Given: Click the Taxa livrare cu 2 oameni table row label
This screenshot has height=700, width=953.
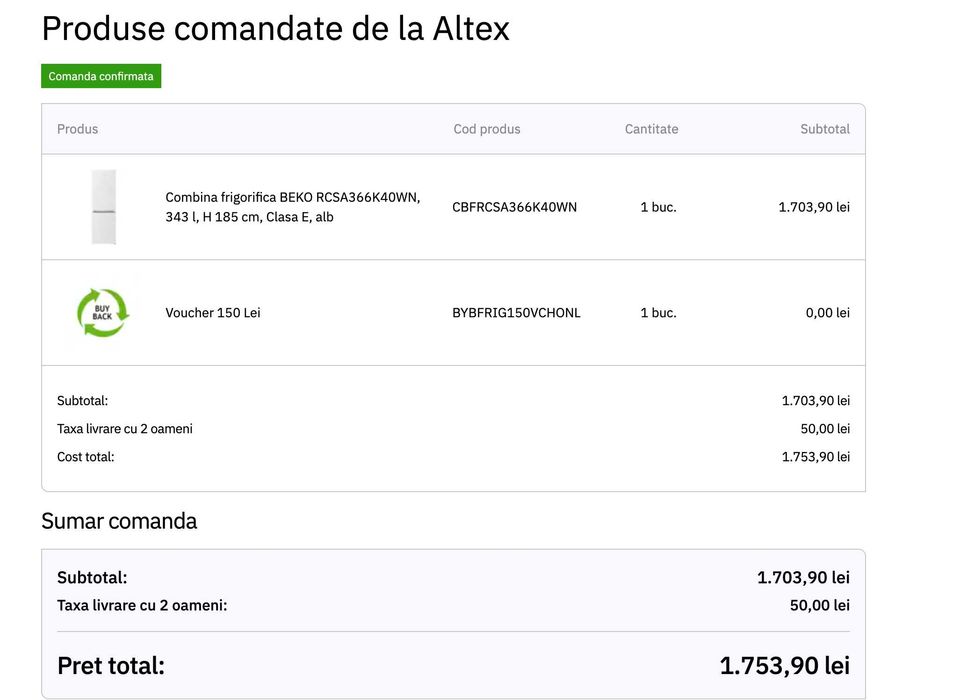Looking at the screenshot, I should pyautogui.click(x=125, y=429).
